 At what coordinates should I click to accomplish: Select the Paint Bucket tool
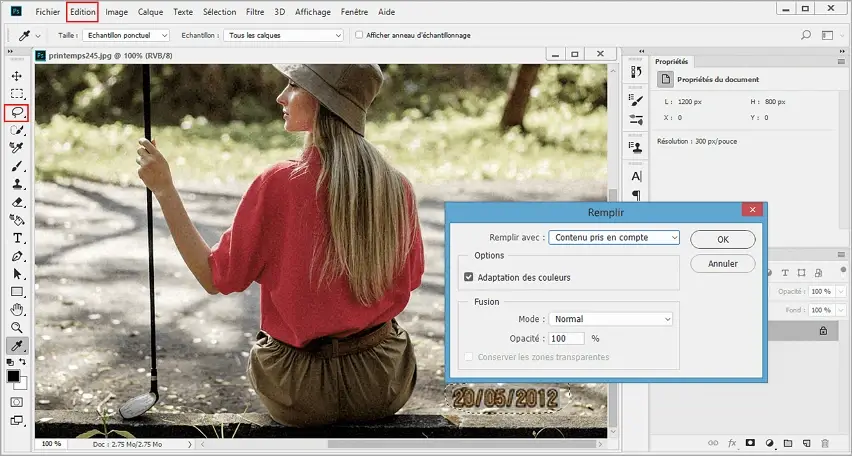click(17, 220)
